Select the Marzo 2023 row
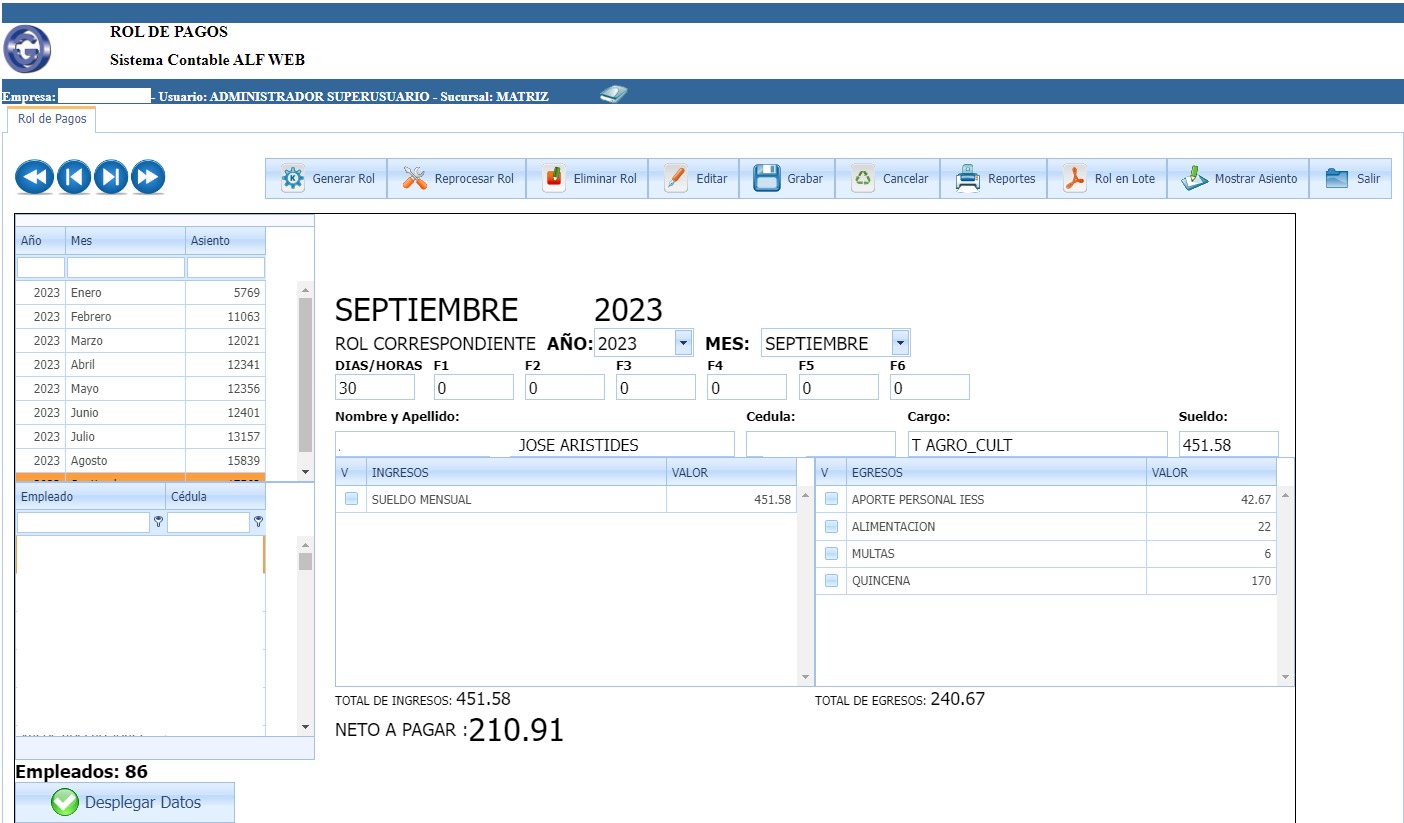 tap(140, 341)
